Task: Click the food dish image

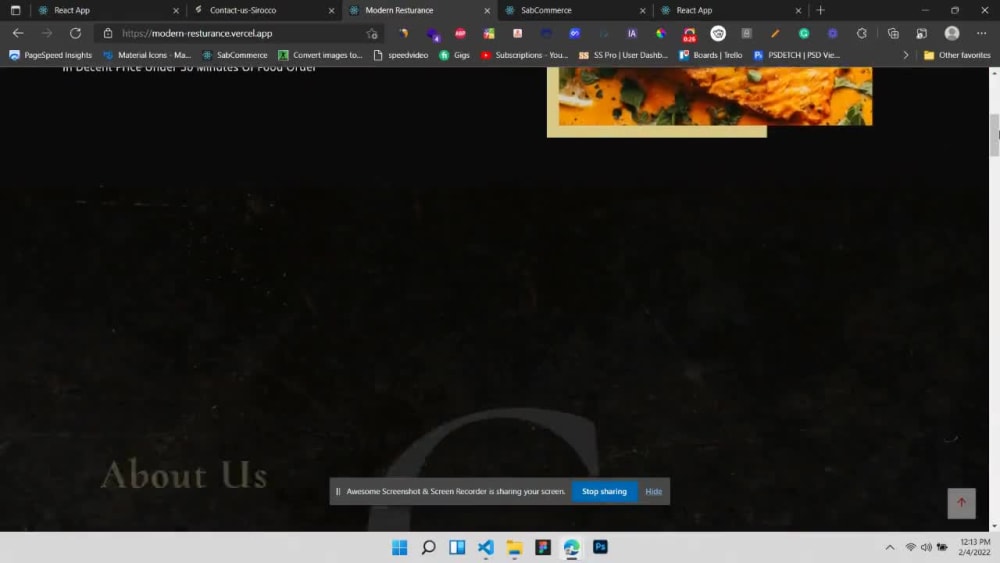Action: [x=715, y=96]
